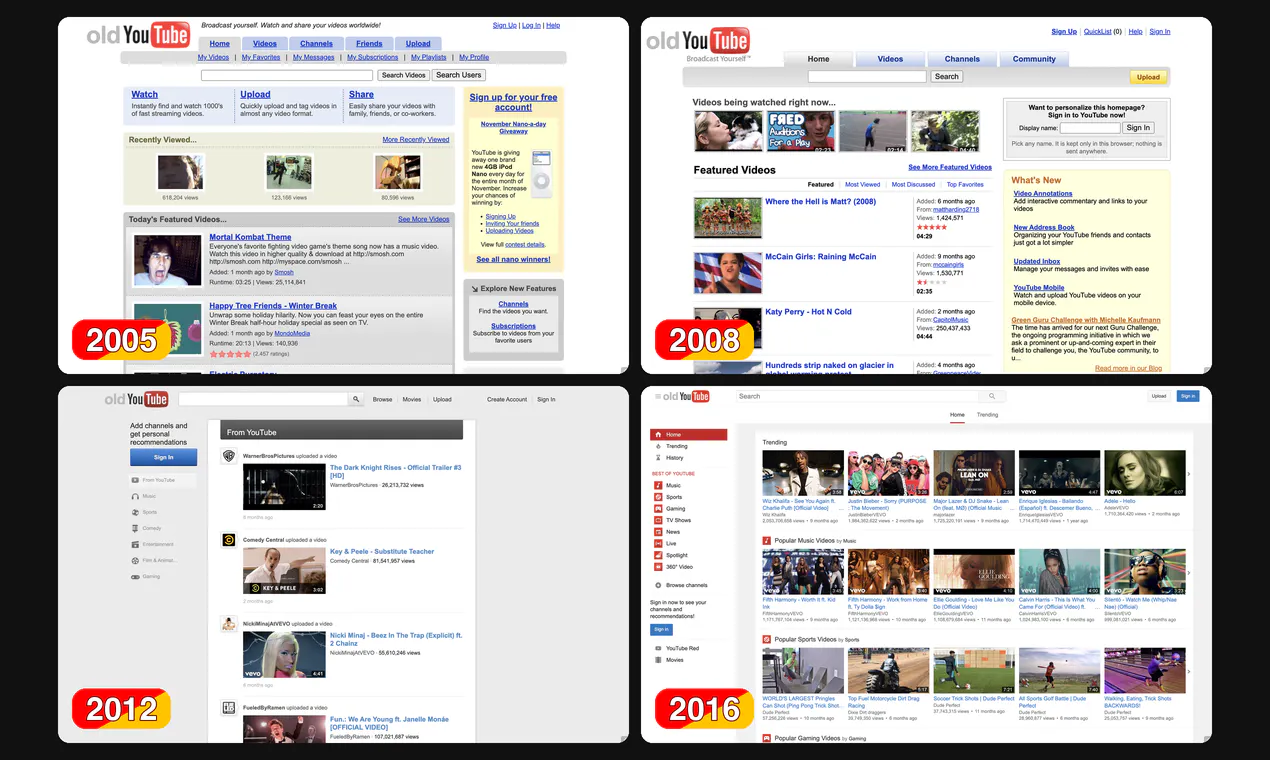1270x760 pixels.
Task: Open the More Recently Viewed link in 2005
Action: (416, 140)
